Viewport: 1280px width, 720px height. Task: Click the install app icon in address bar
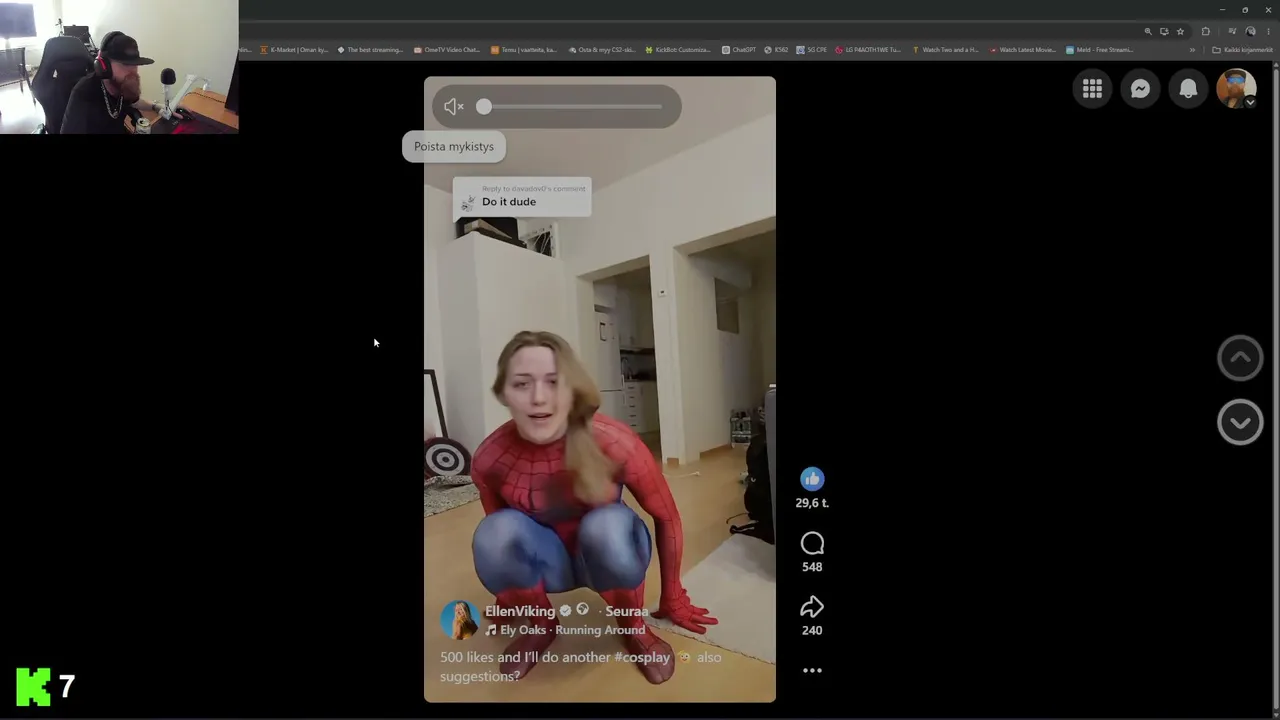coord(1164,31)
